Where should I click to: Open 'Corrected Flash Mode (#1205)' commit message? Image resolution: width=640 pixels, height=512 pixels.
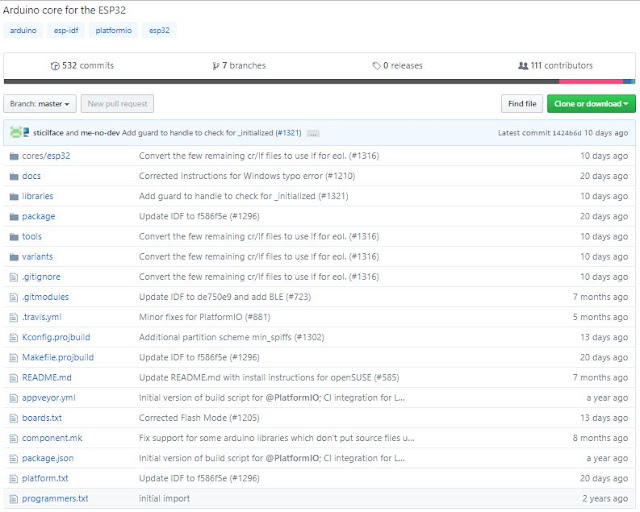tap(199, 418)
